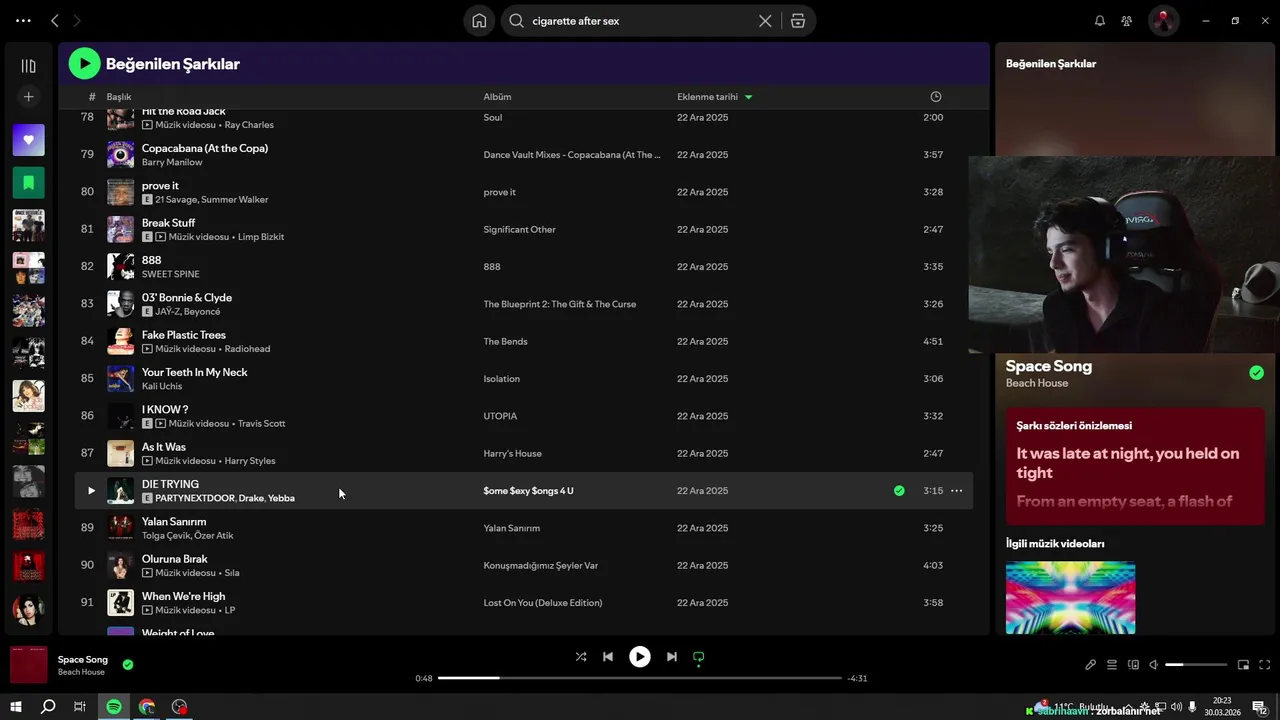1280x720 pixels.
Task: Open the Windows taskbar search icon
Action: click(x=48, y=707)
